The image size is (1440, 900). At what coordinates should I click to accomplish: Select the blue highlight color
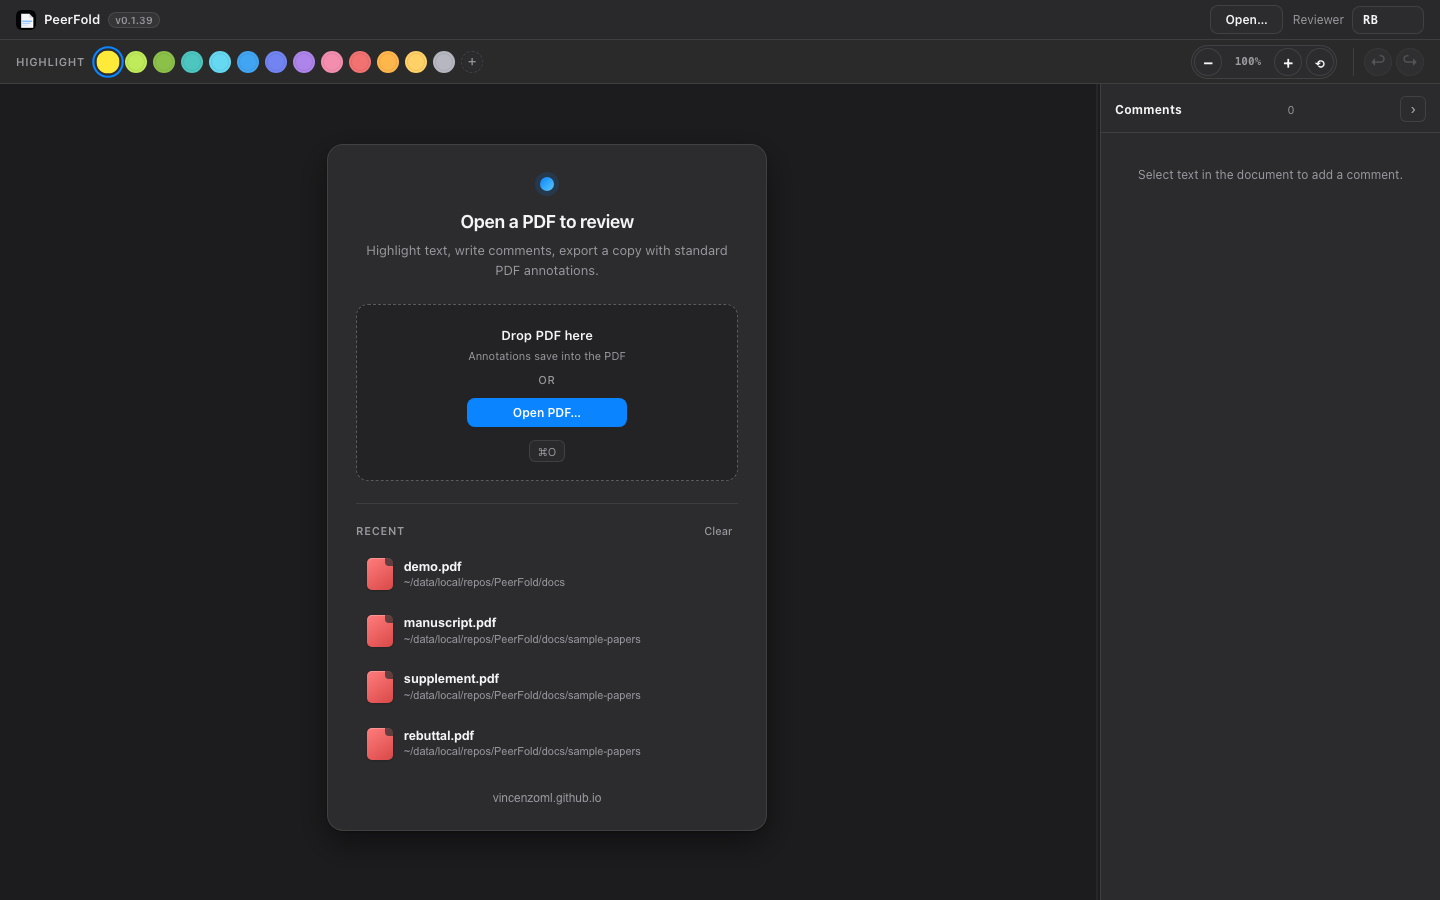tap(248, 62)
